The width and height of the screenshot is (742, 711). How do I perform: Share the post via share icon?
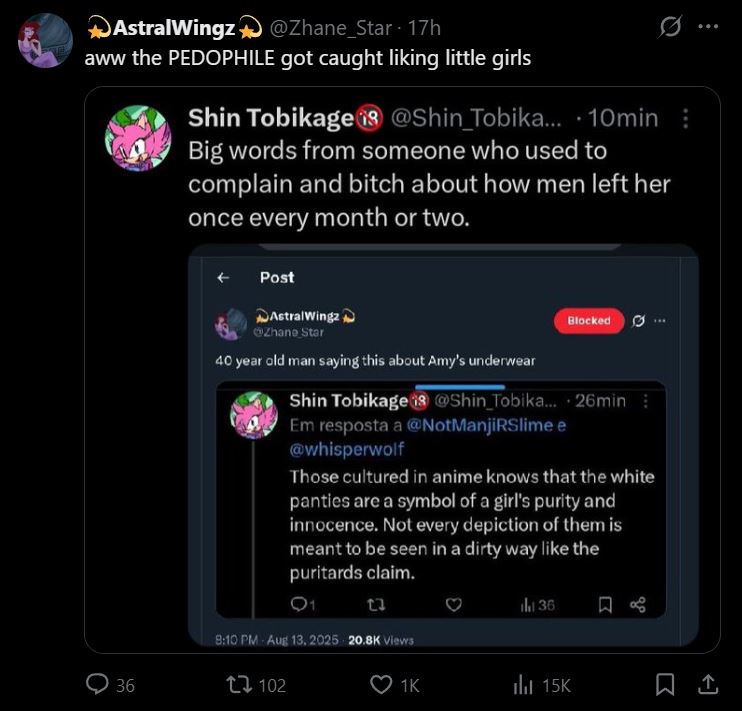click(707, 684)
